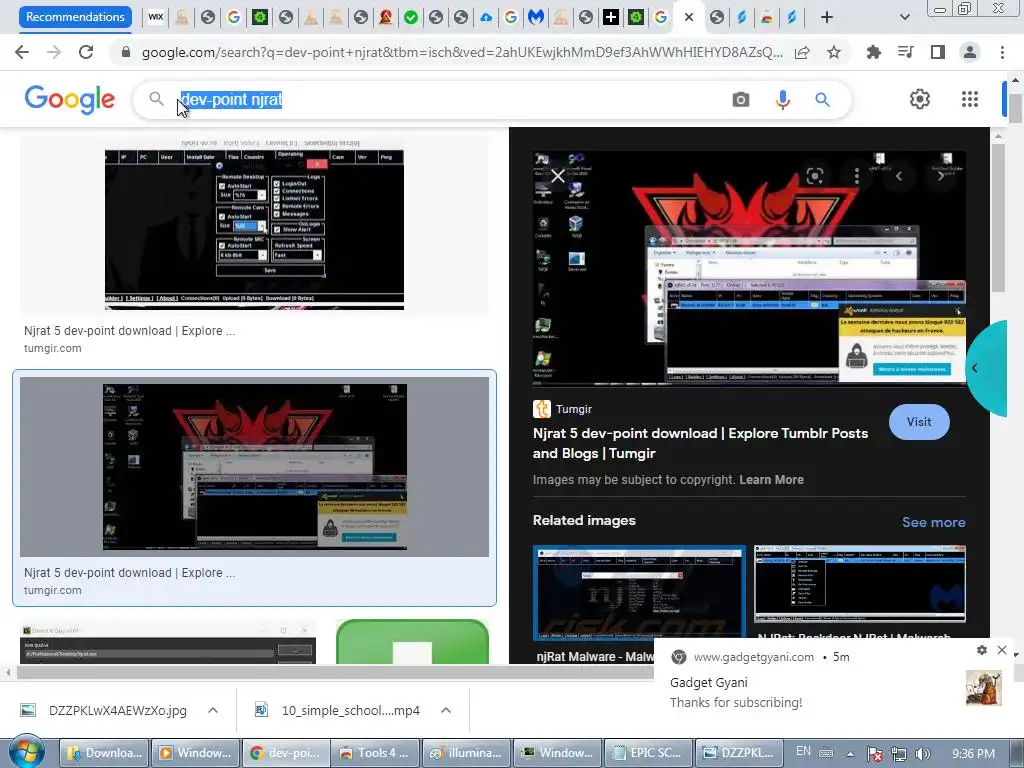Open a new browser tab with plus
1024x768 pixels.
click(x=827, y=17)
